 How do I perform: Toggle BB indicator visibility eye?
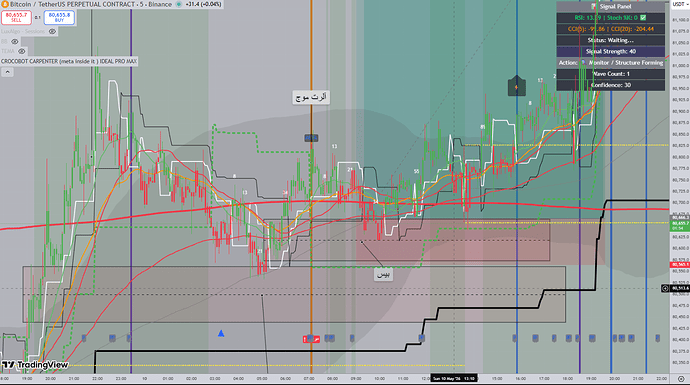pos(15,41)
